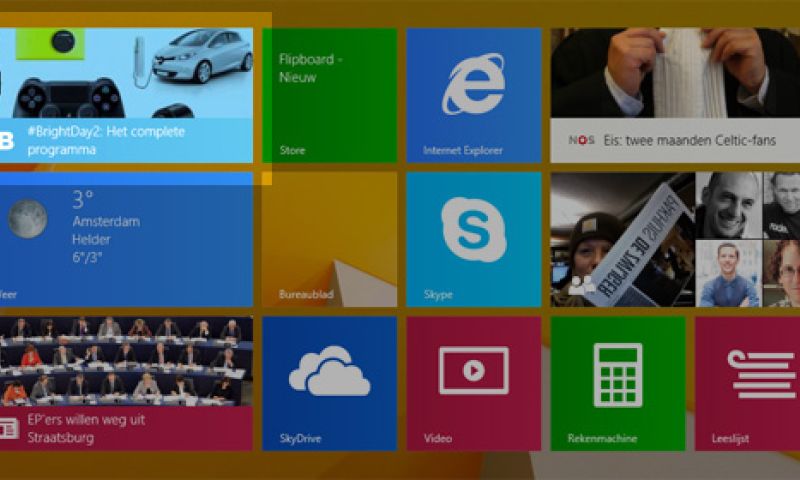Open the People contacts photo tile
800x480 pixels.
pyautogui.click(x=675, y=239)
